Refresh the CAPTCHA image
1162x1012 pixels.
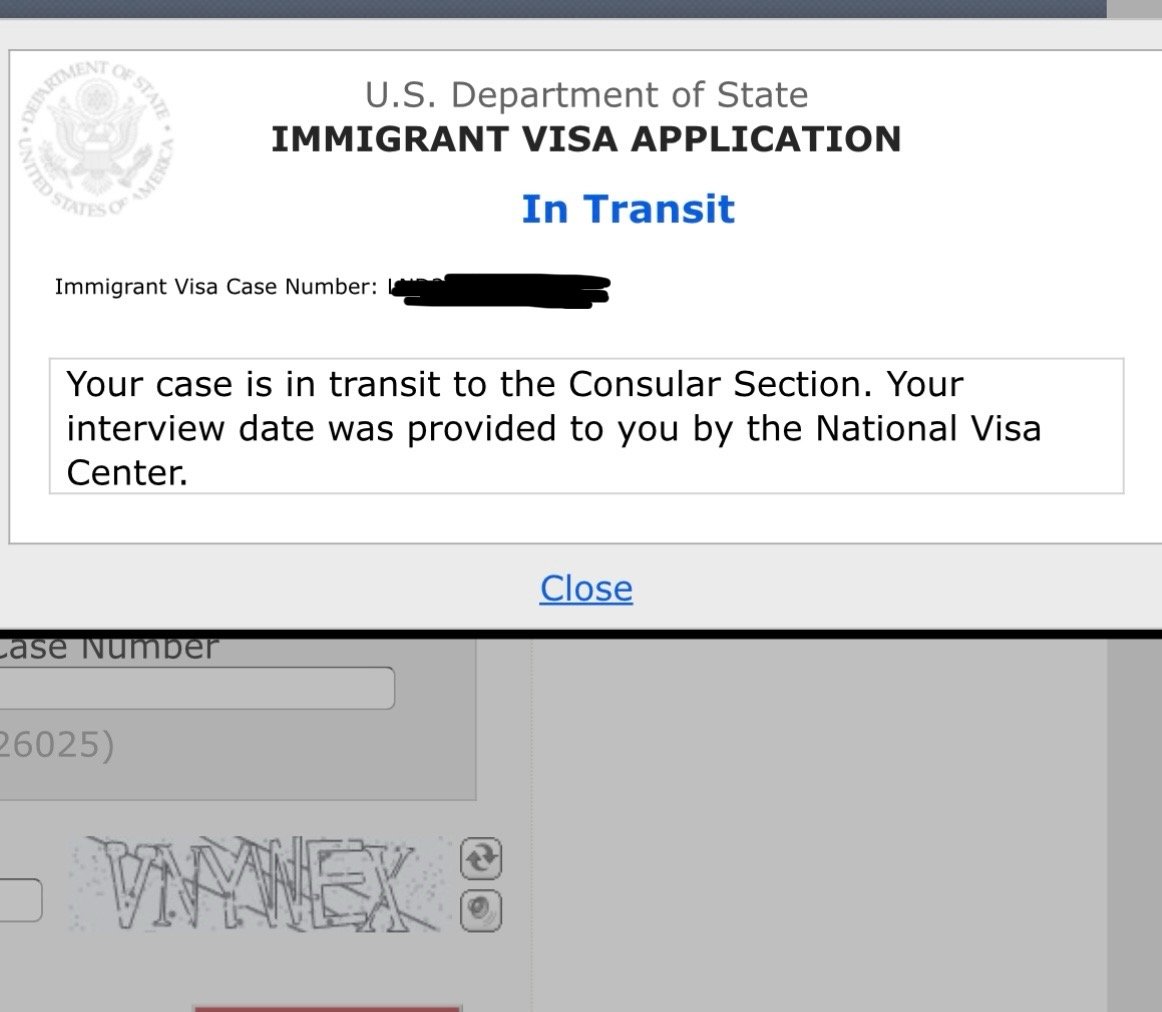point(481,859)
